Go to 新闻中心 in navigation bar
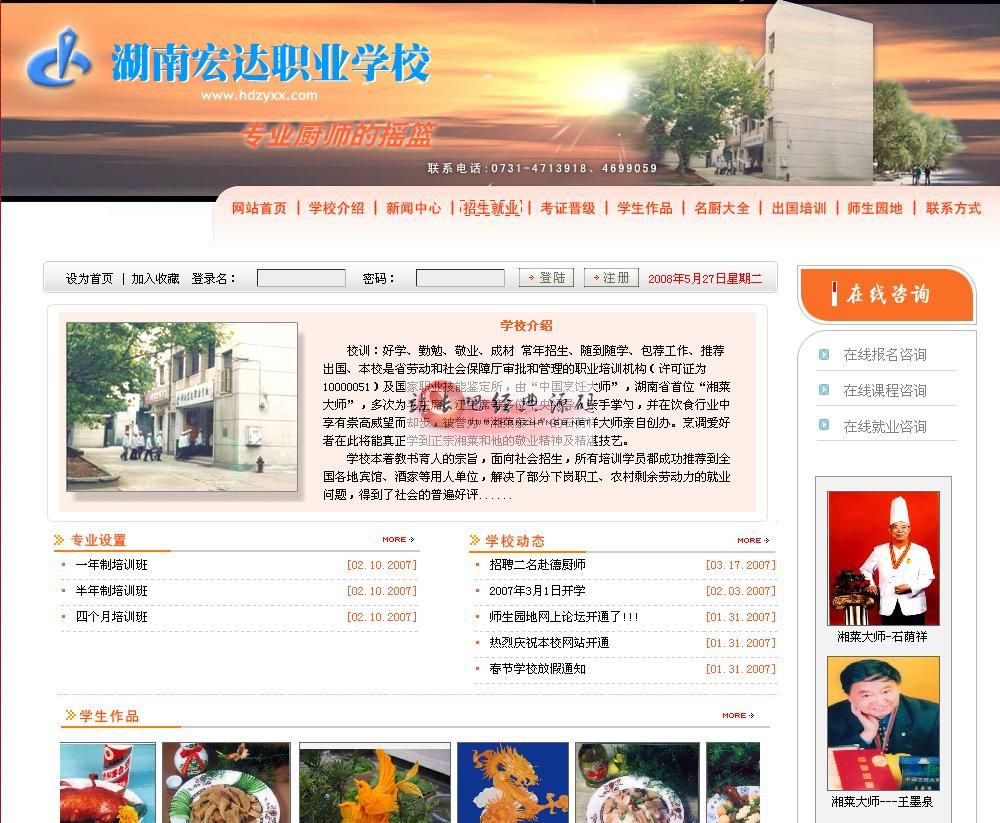The width and height of the screenshot is (1000, 823). click(413, 208)
